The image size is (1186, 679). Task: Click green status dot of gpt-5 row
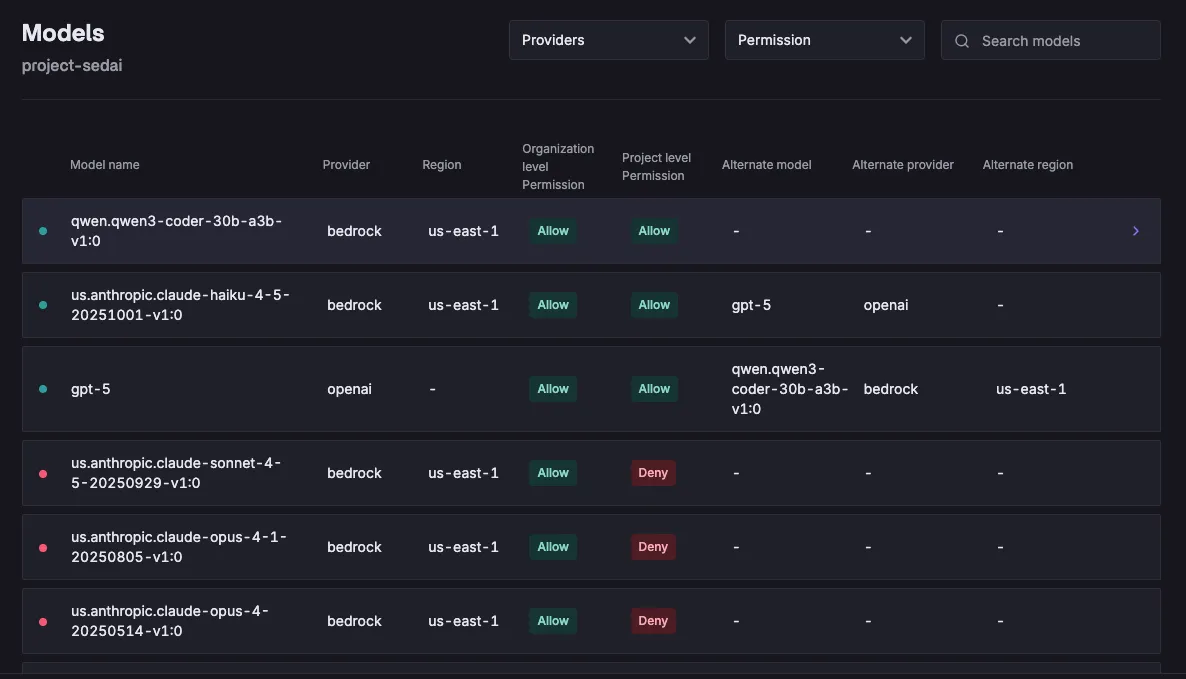[x=43, y=389]
